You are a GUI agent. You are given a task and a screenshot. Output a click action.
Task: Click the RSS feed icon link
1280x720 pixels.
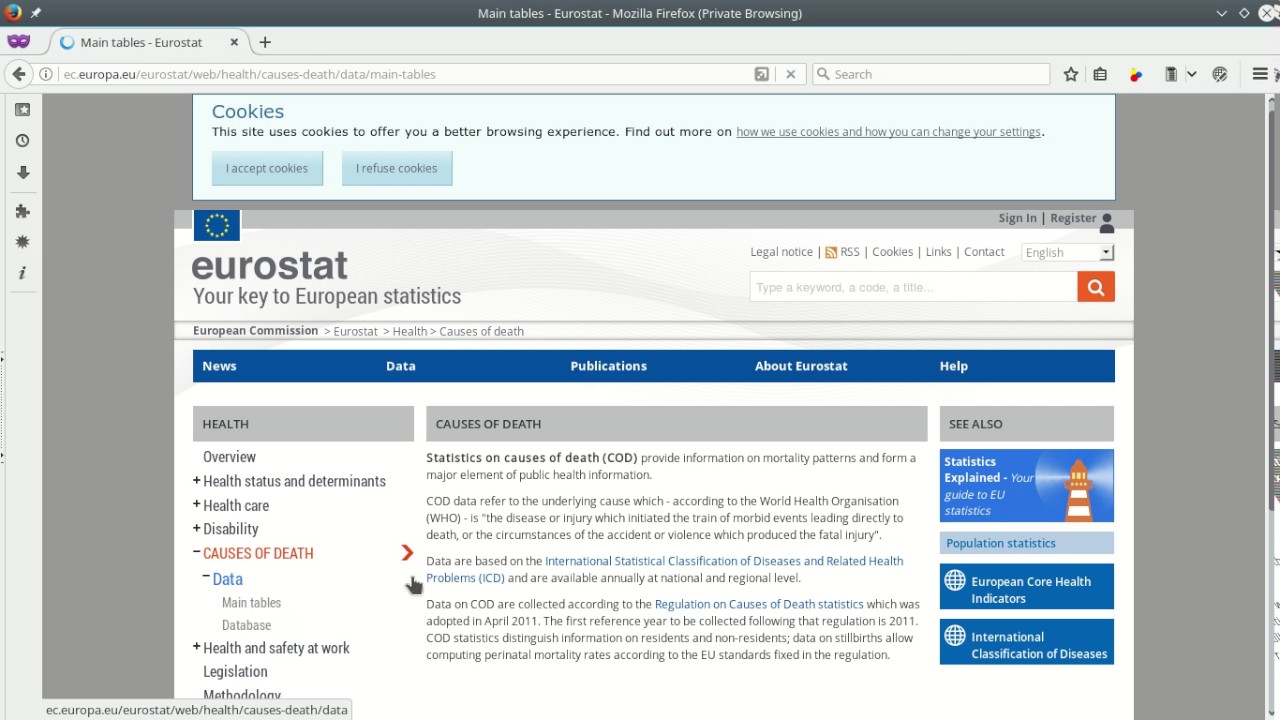click(831, 252)
